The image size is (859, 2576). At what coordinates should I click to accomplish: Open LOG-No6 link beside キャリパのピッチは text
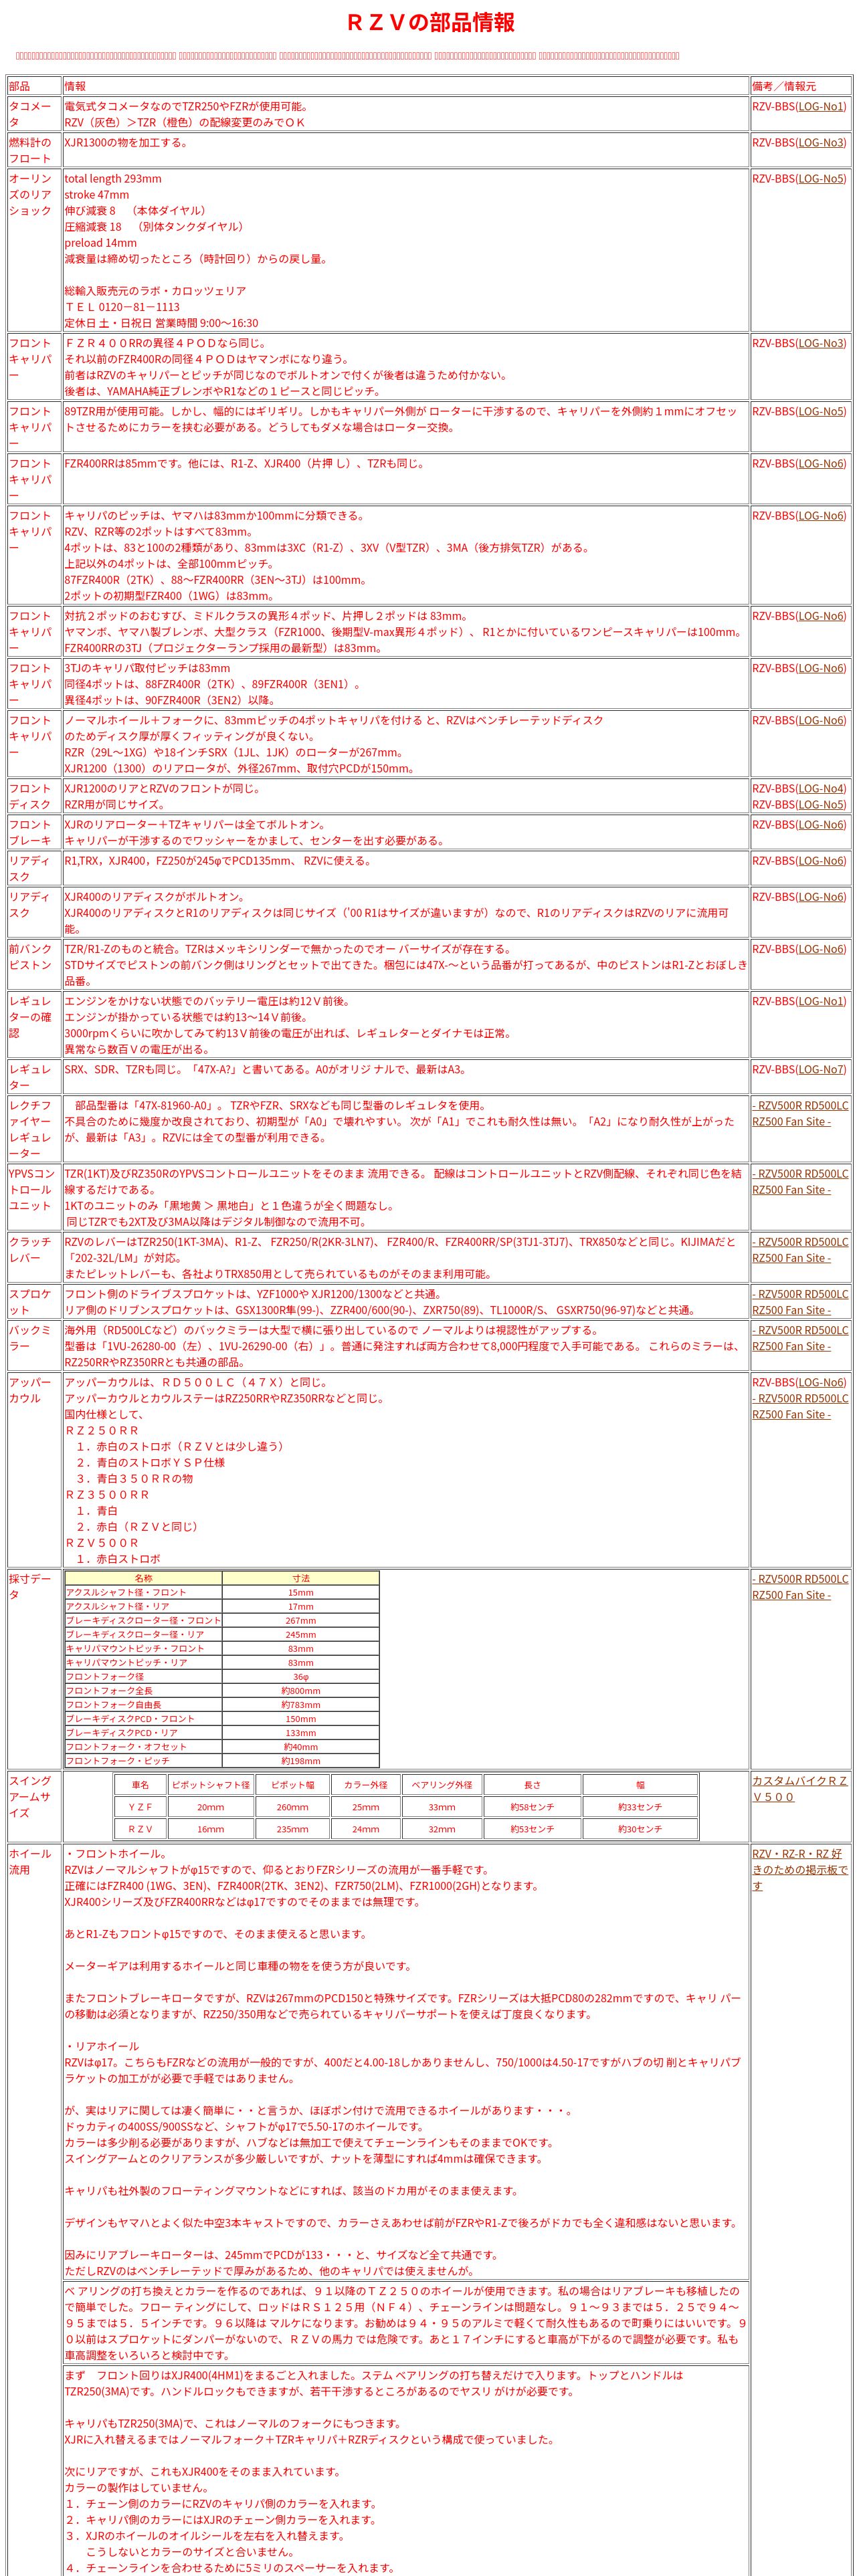coord(821,515)
